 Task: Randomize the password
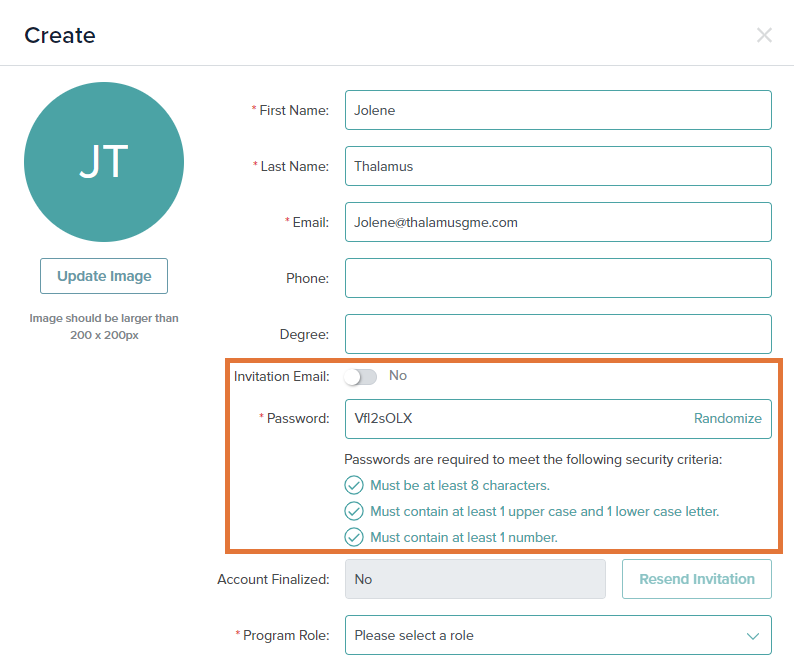pyautogui.click(x=728, y=418)
